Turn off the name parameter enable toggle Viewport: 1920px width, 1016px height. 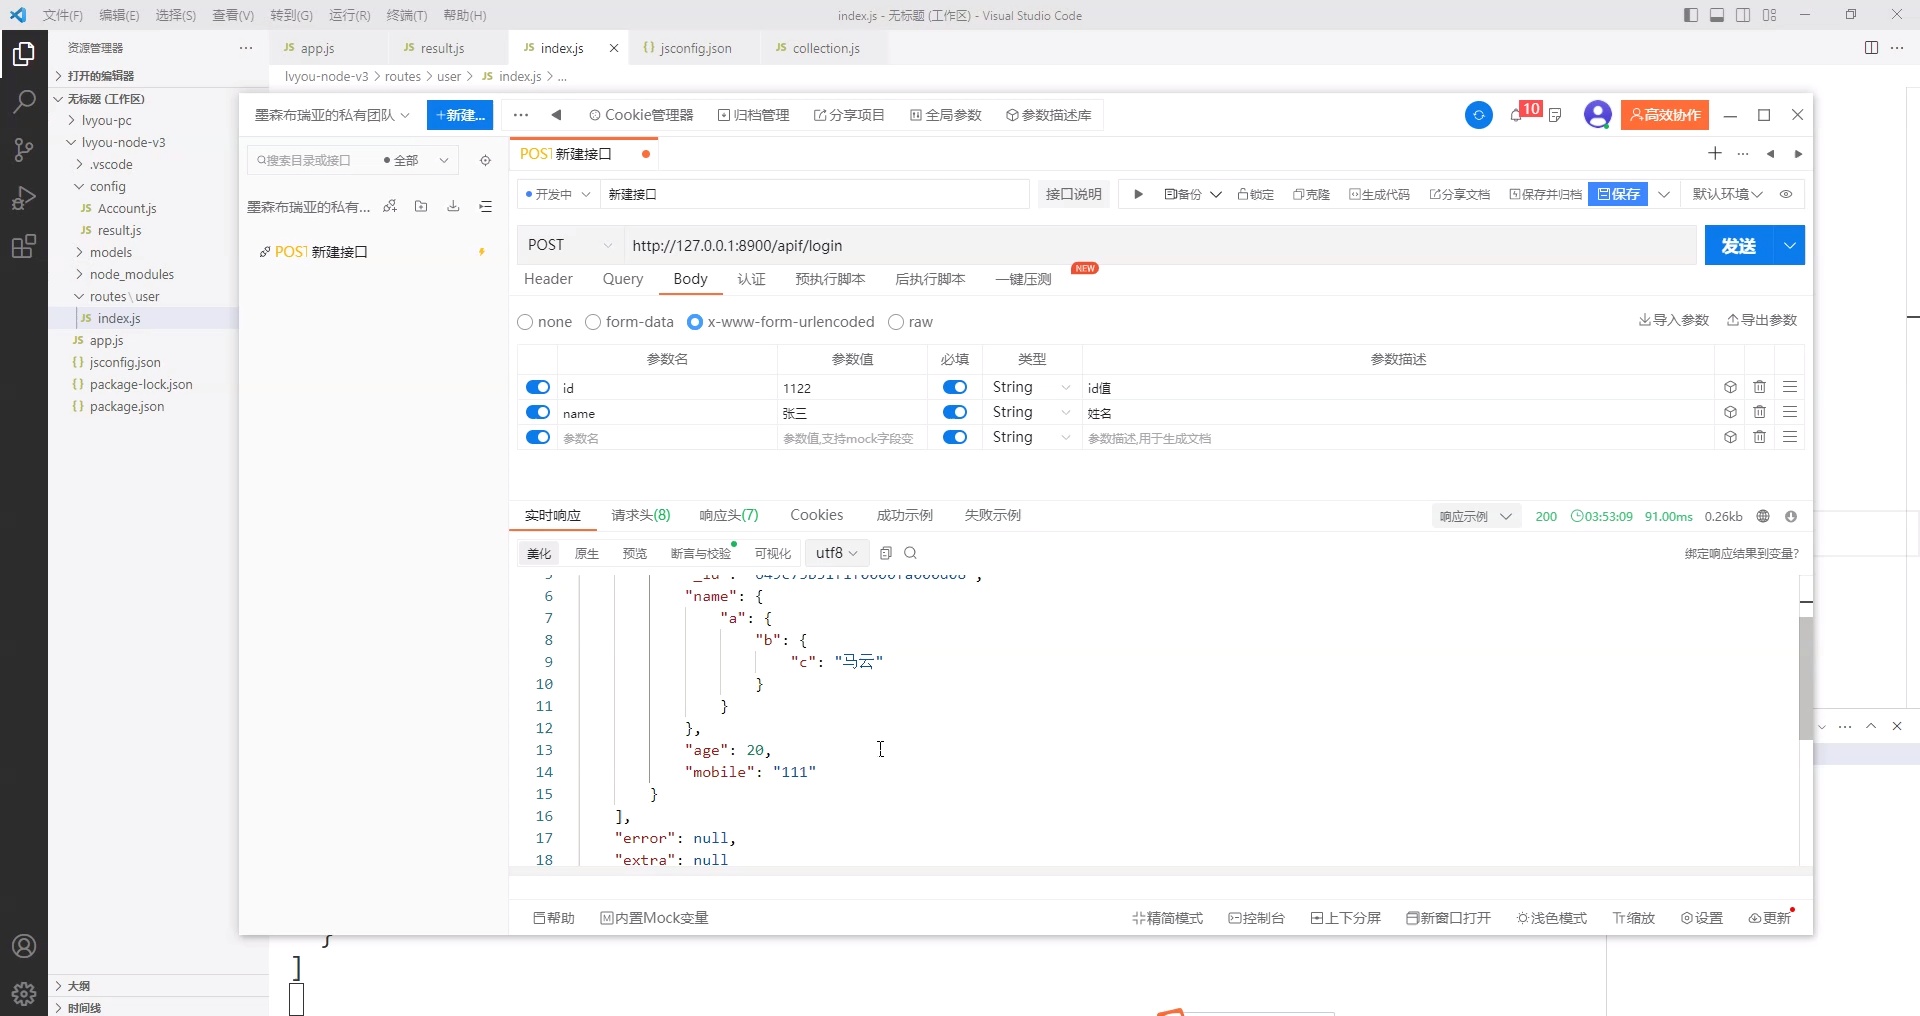tap(538, 412)
